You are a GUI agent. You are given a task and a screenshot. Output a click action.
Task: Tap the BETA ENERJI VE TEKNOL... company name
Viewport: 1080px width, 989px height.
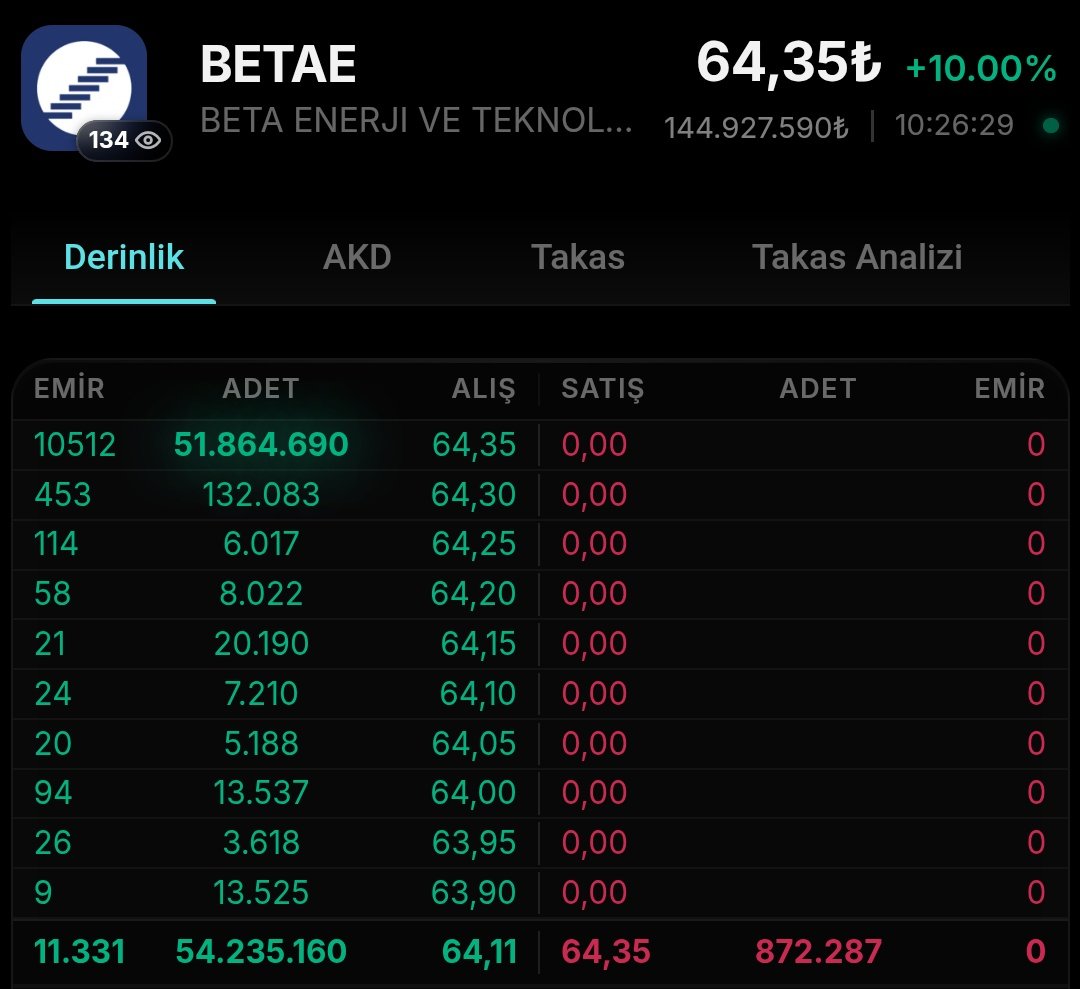[x=416, y=121]
